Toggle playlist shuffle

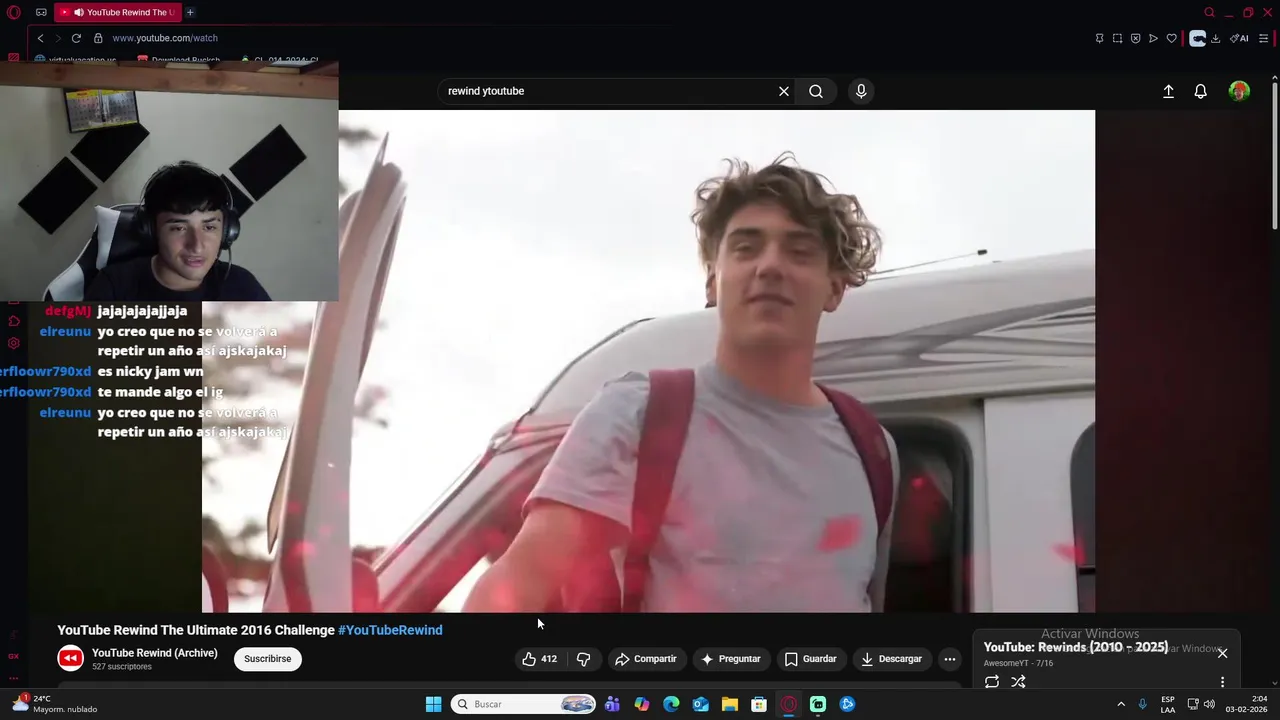tap(1018, 682)
